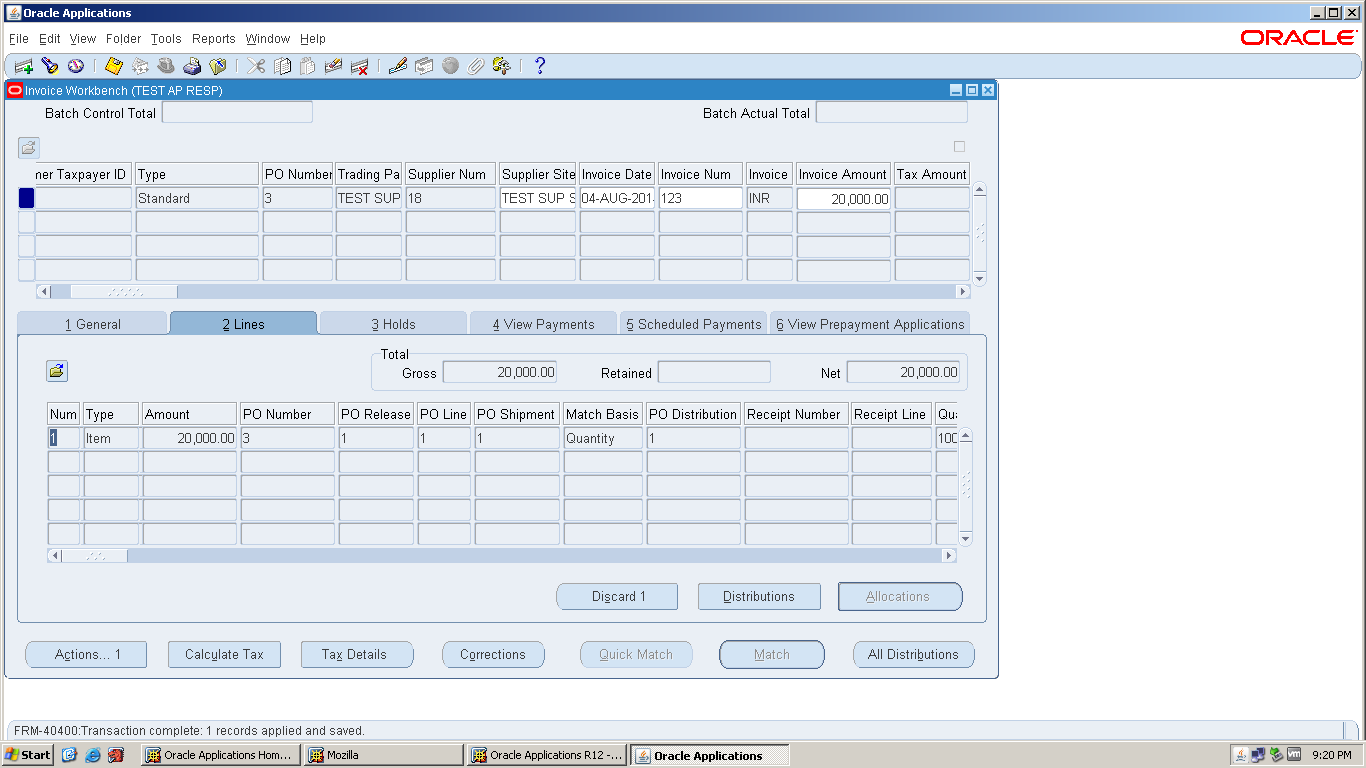This screenshot has width=1366, height=768.
Task: Click the Invoice Num field containing 123
Action: (x=700, y=198)
